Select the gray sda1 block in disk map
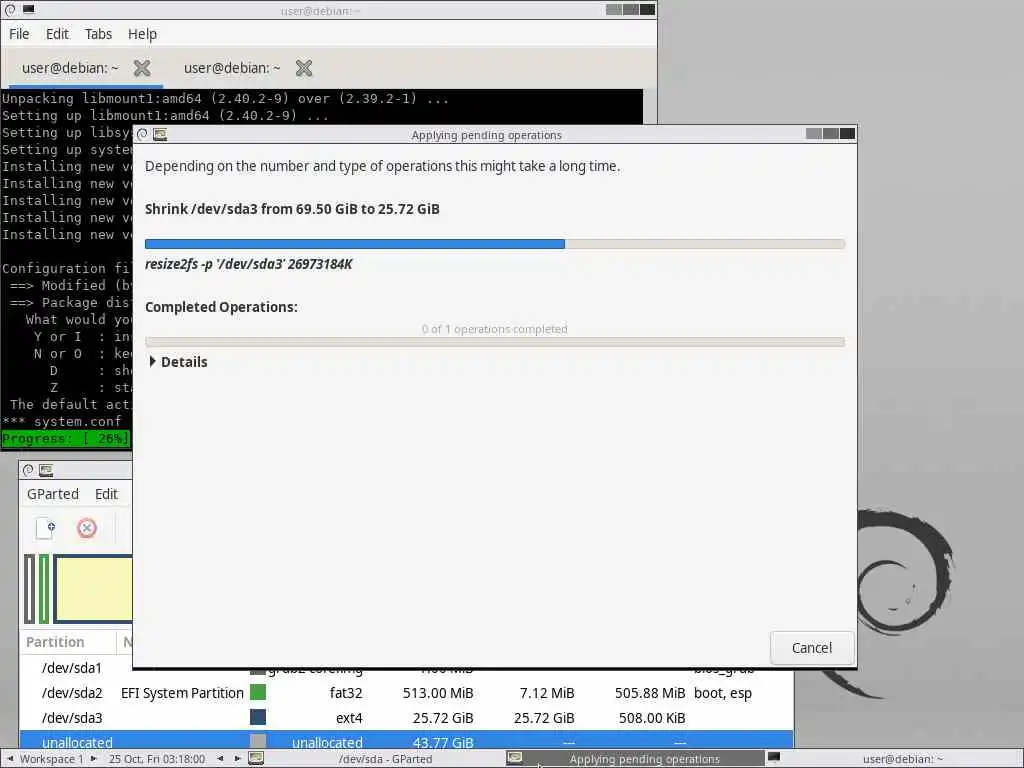Viewport: 1024px width, 768px height. click(29, 588)
